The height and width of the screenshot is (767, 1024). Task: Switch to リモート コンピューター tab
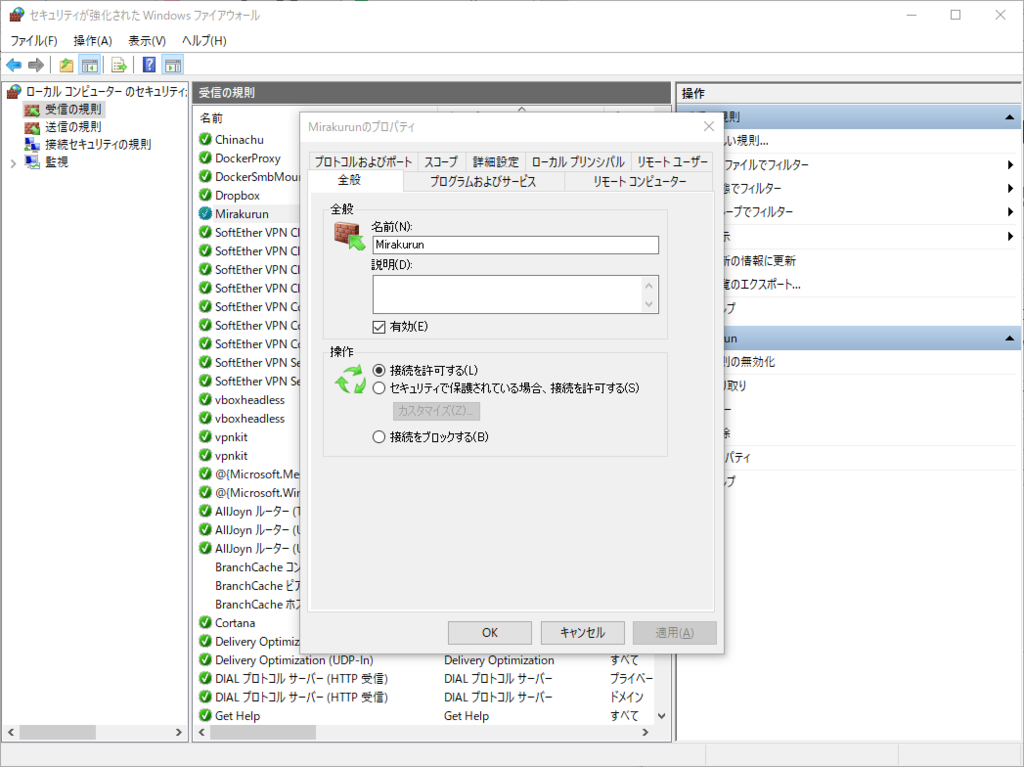[639, 182]
